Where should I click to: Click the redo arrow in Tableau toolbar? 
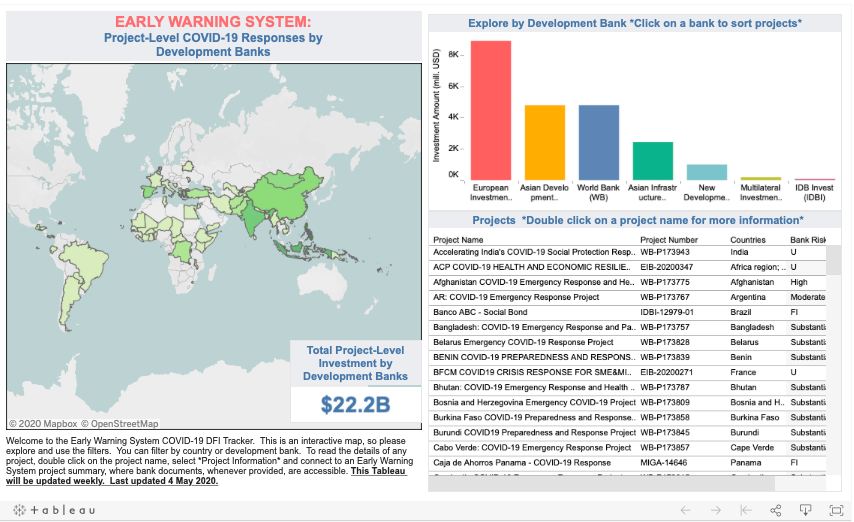pos(716,510)
